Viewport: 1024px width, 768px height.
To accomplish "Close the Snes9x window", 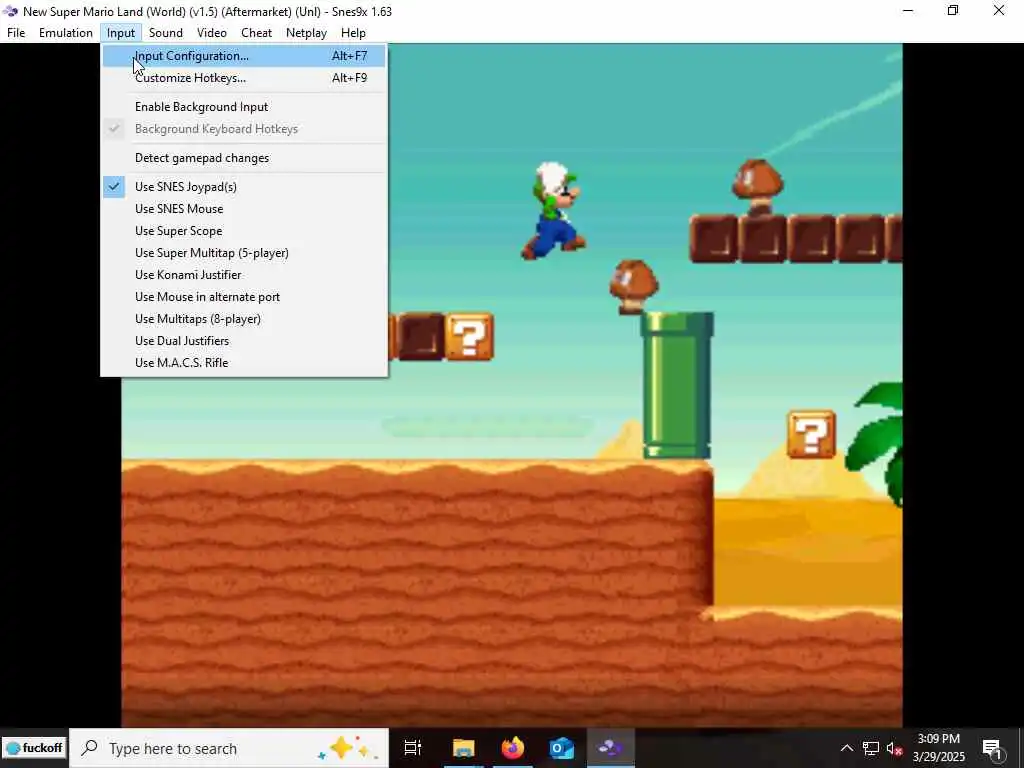I will (999, 11).
